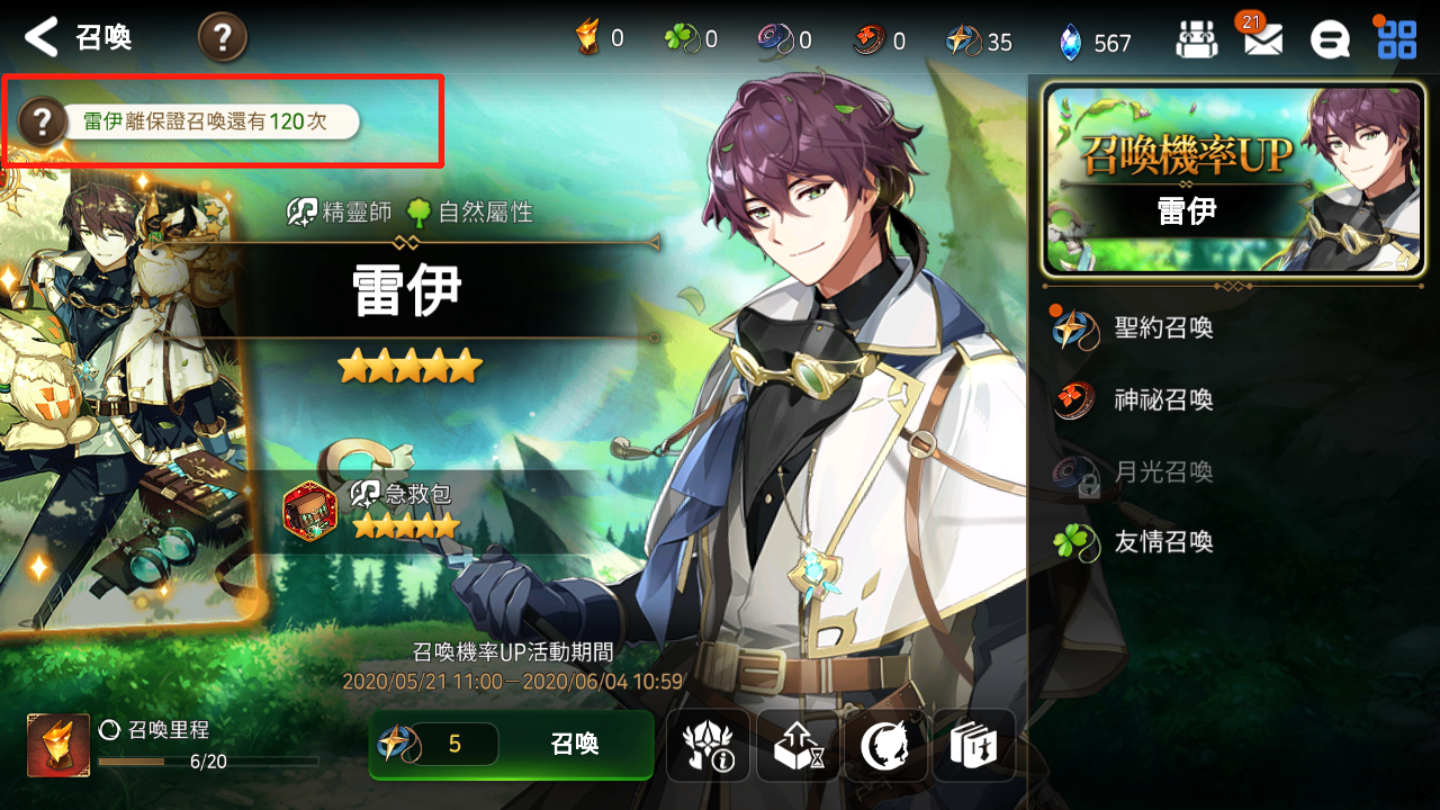This screenshot has height=810, width=1440.
Task: Tap the Skystone currency 567 counter
Action: pos(1095,41)
